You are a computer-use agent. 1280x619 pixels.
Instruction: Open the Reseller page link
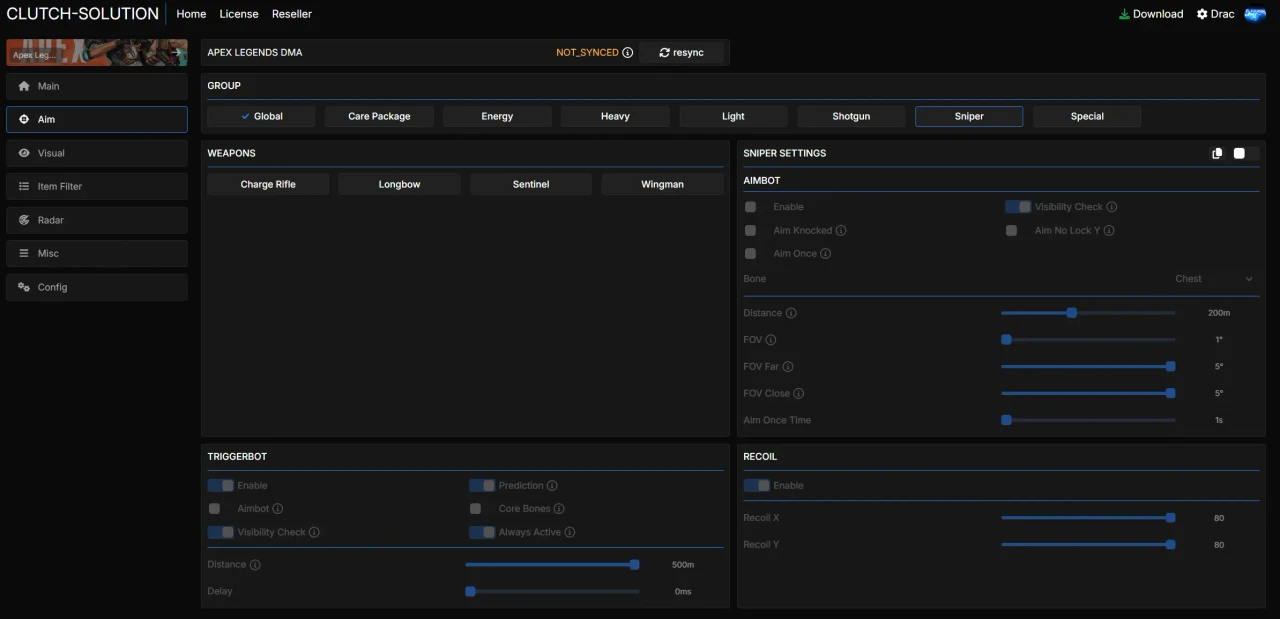pos(292,14)
